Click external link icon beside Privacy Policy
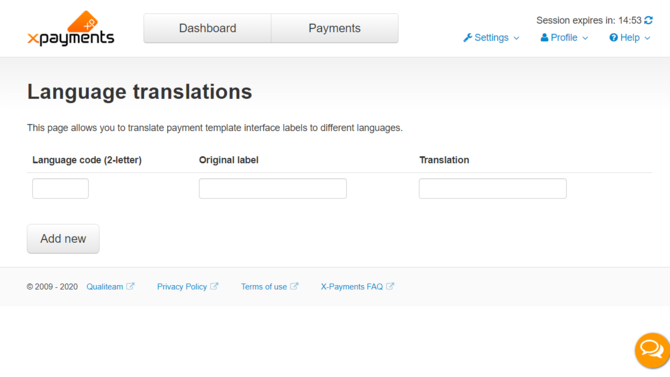This screenshot has width=670, height=377. 214,286
